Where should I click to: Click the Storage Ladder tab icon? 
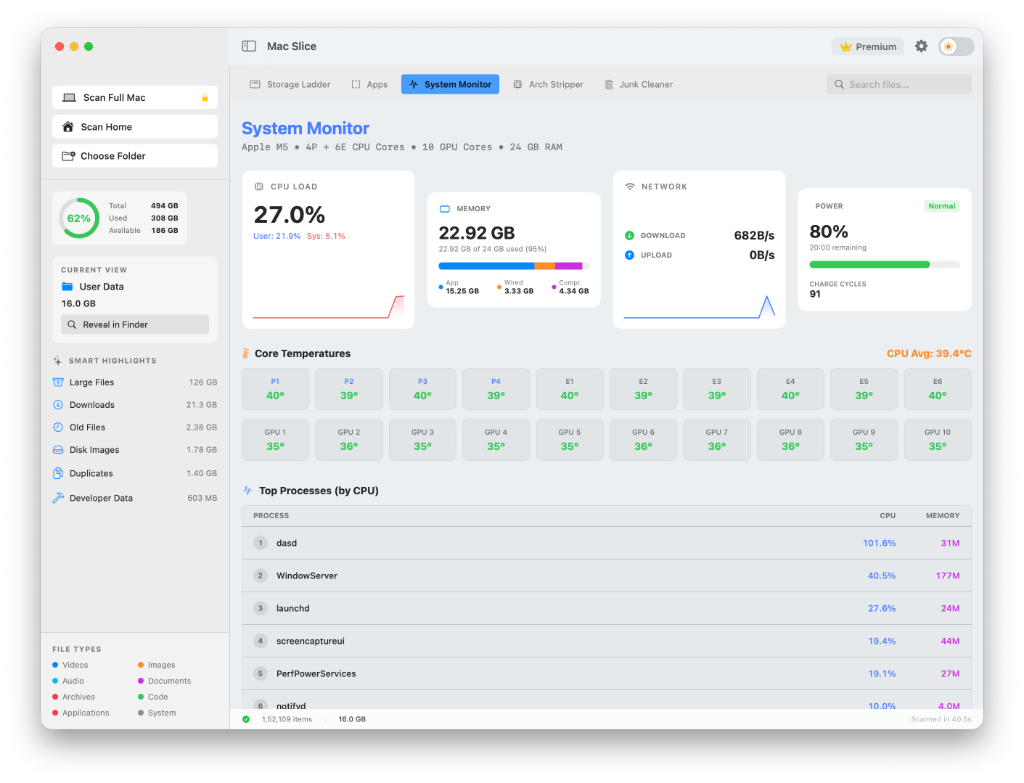click(x=255, y=84)
